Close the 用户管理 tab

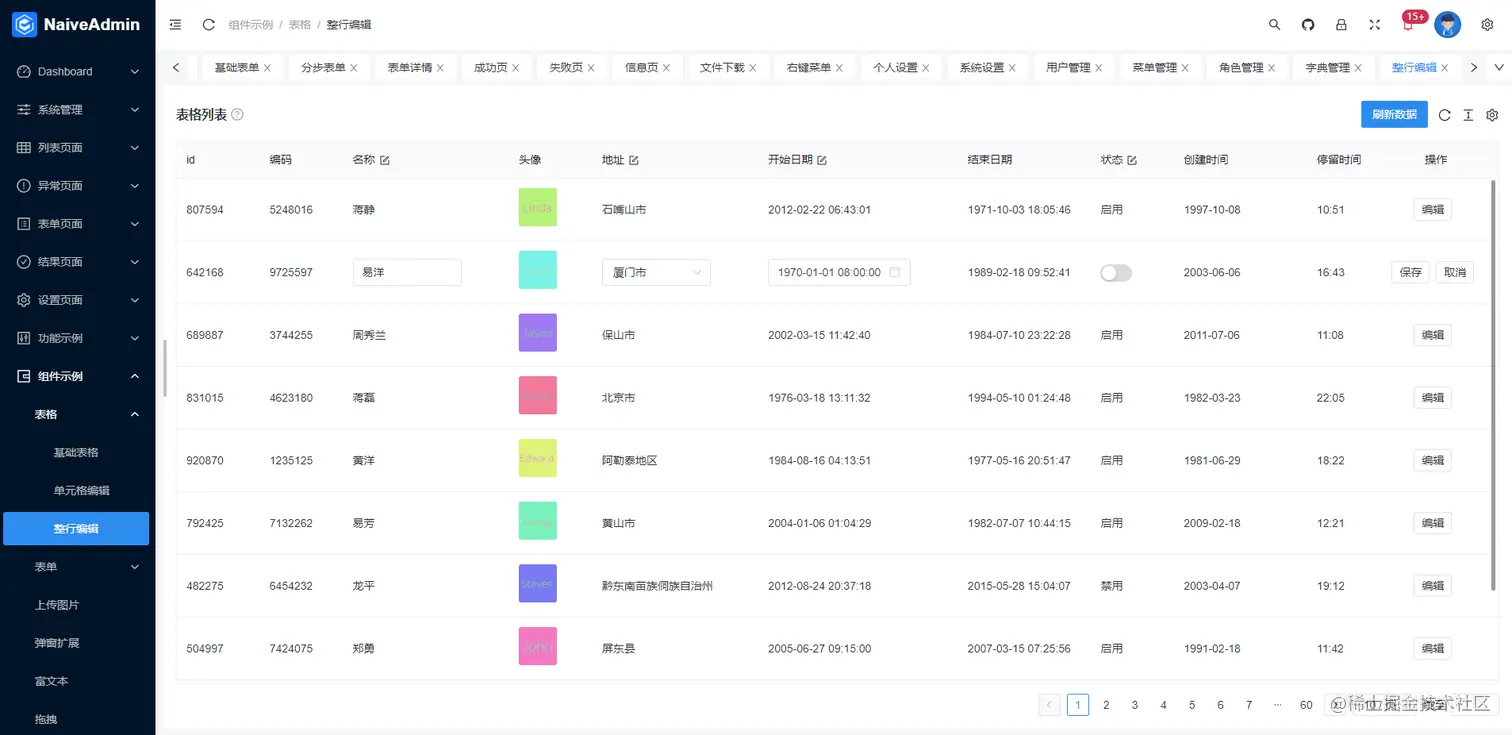pyautogui.click(x=1099, y=68)
